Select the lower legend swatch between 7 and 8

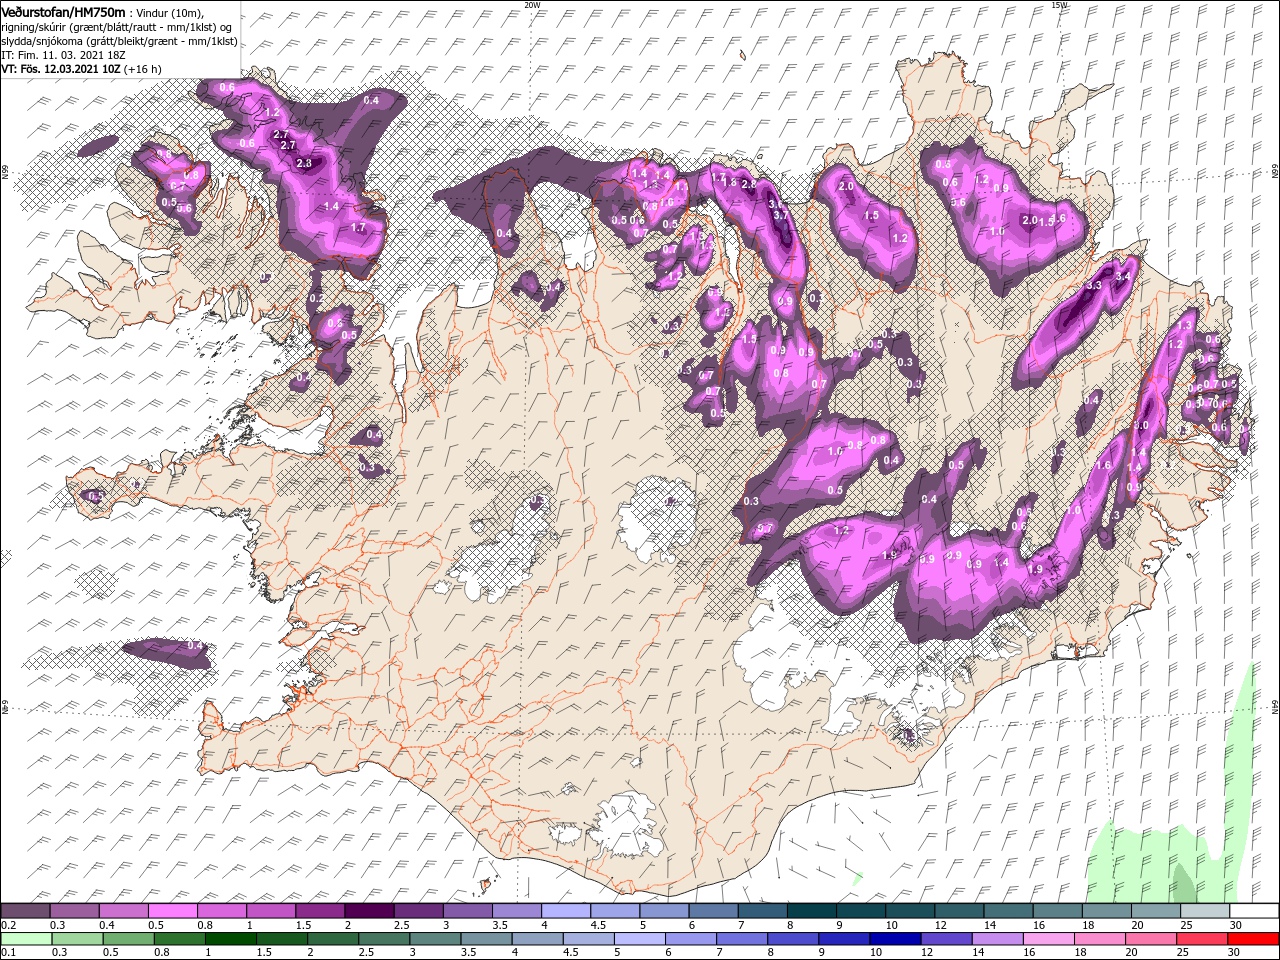pyautogui.click(x=742, y=939)
